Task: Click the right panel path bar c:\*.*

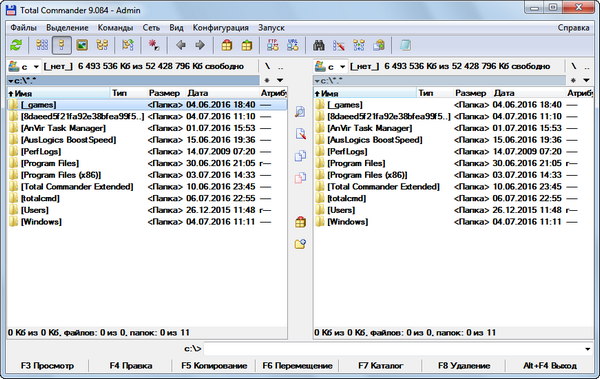Action: (440, 80)
